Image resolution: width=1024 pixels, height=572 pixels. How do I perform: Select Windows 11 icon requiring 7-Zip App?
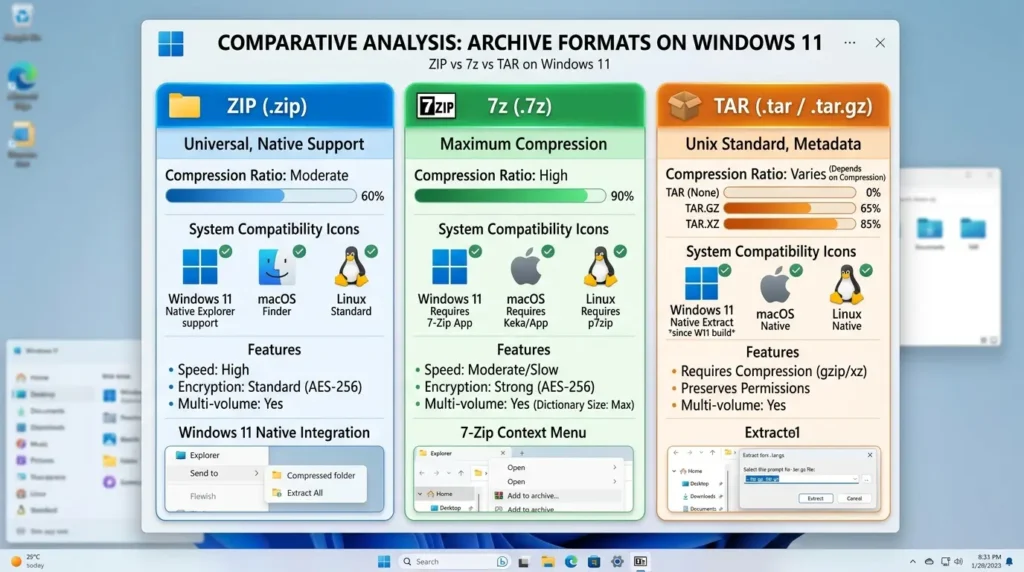coord(449,266)
